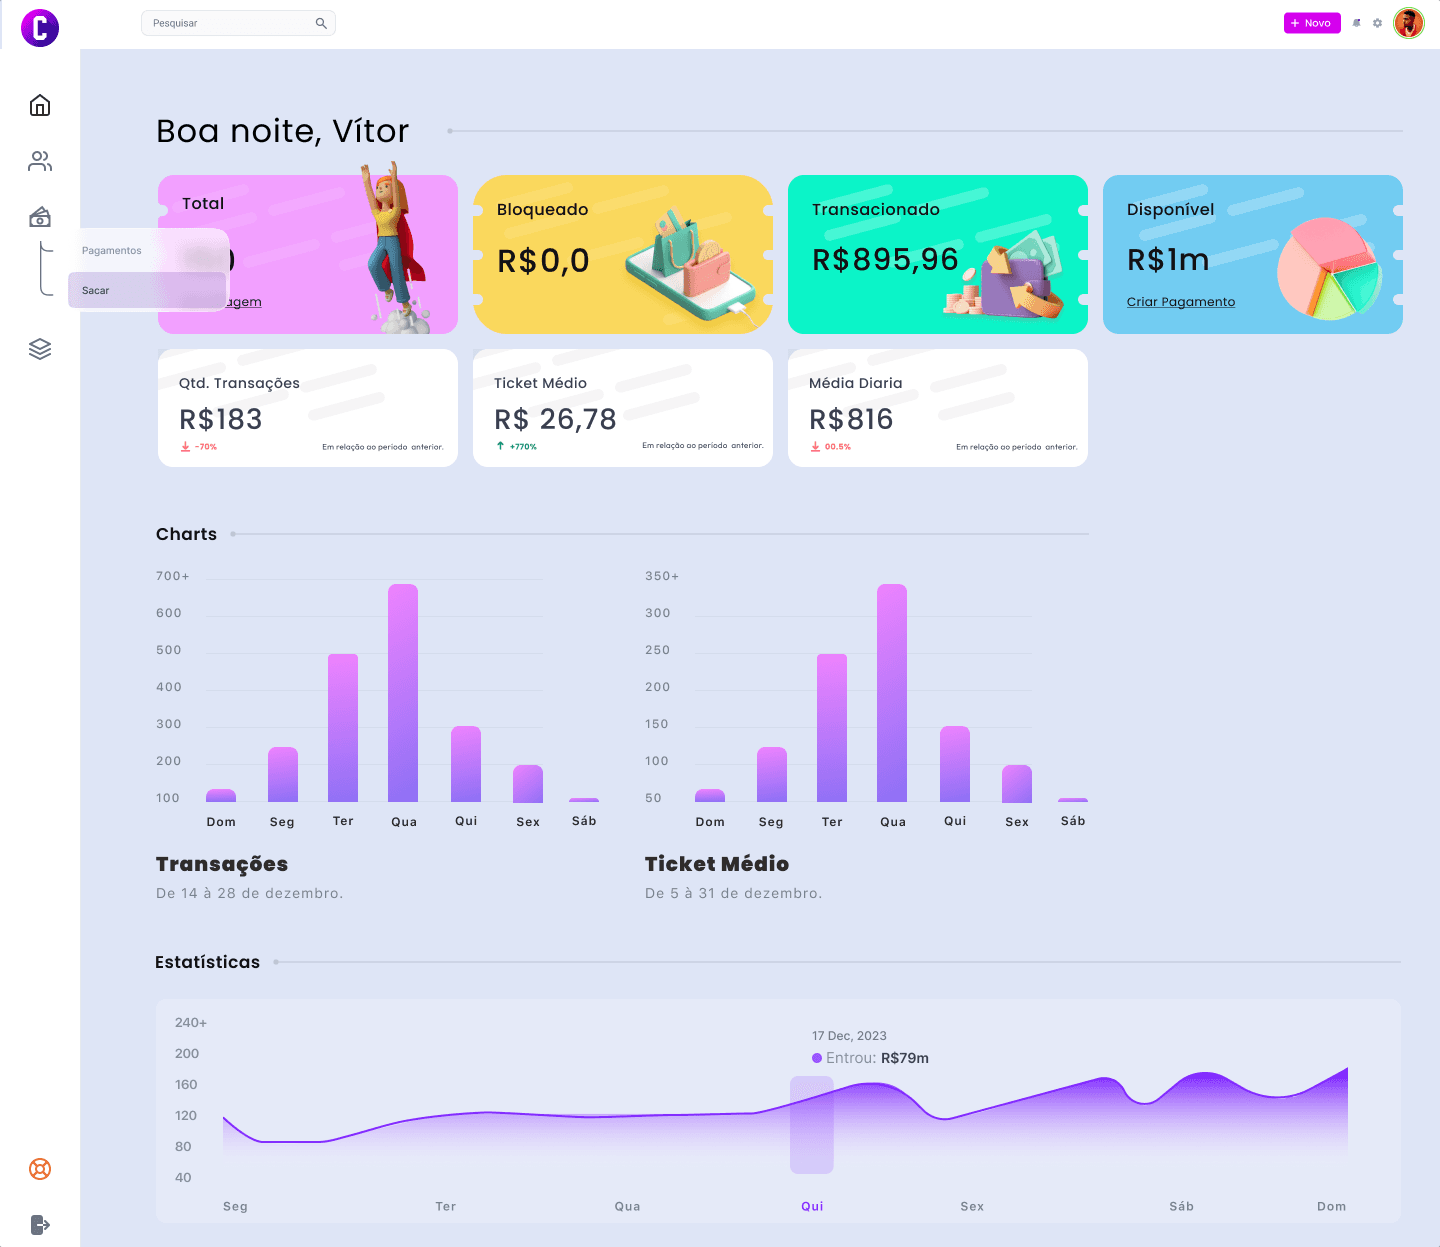Open the user avatar profile menu

click(x=1409, y=23)
